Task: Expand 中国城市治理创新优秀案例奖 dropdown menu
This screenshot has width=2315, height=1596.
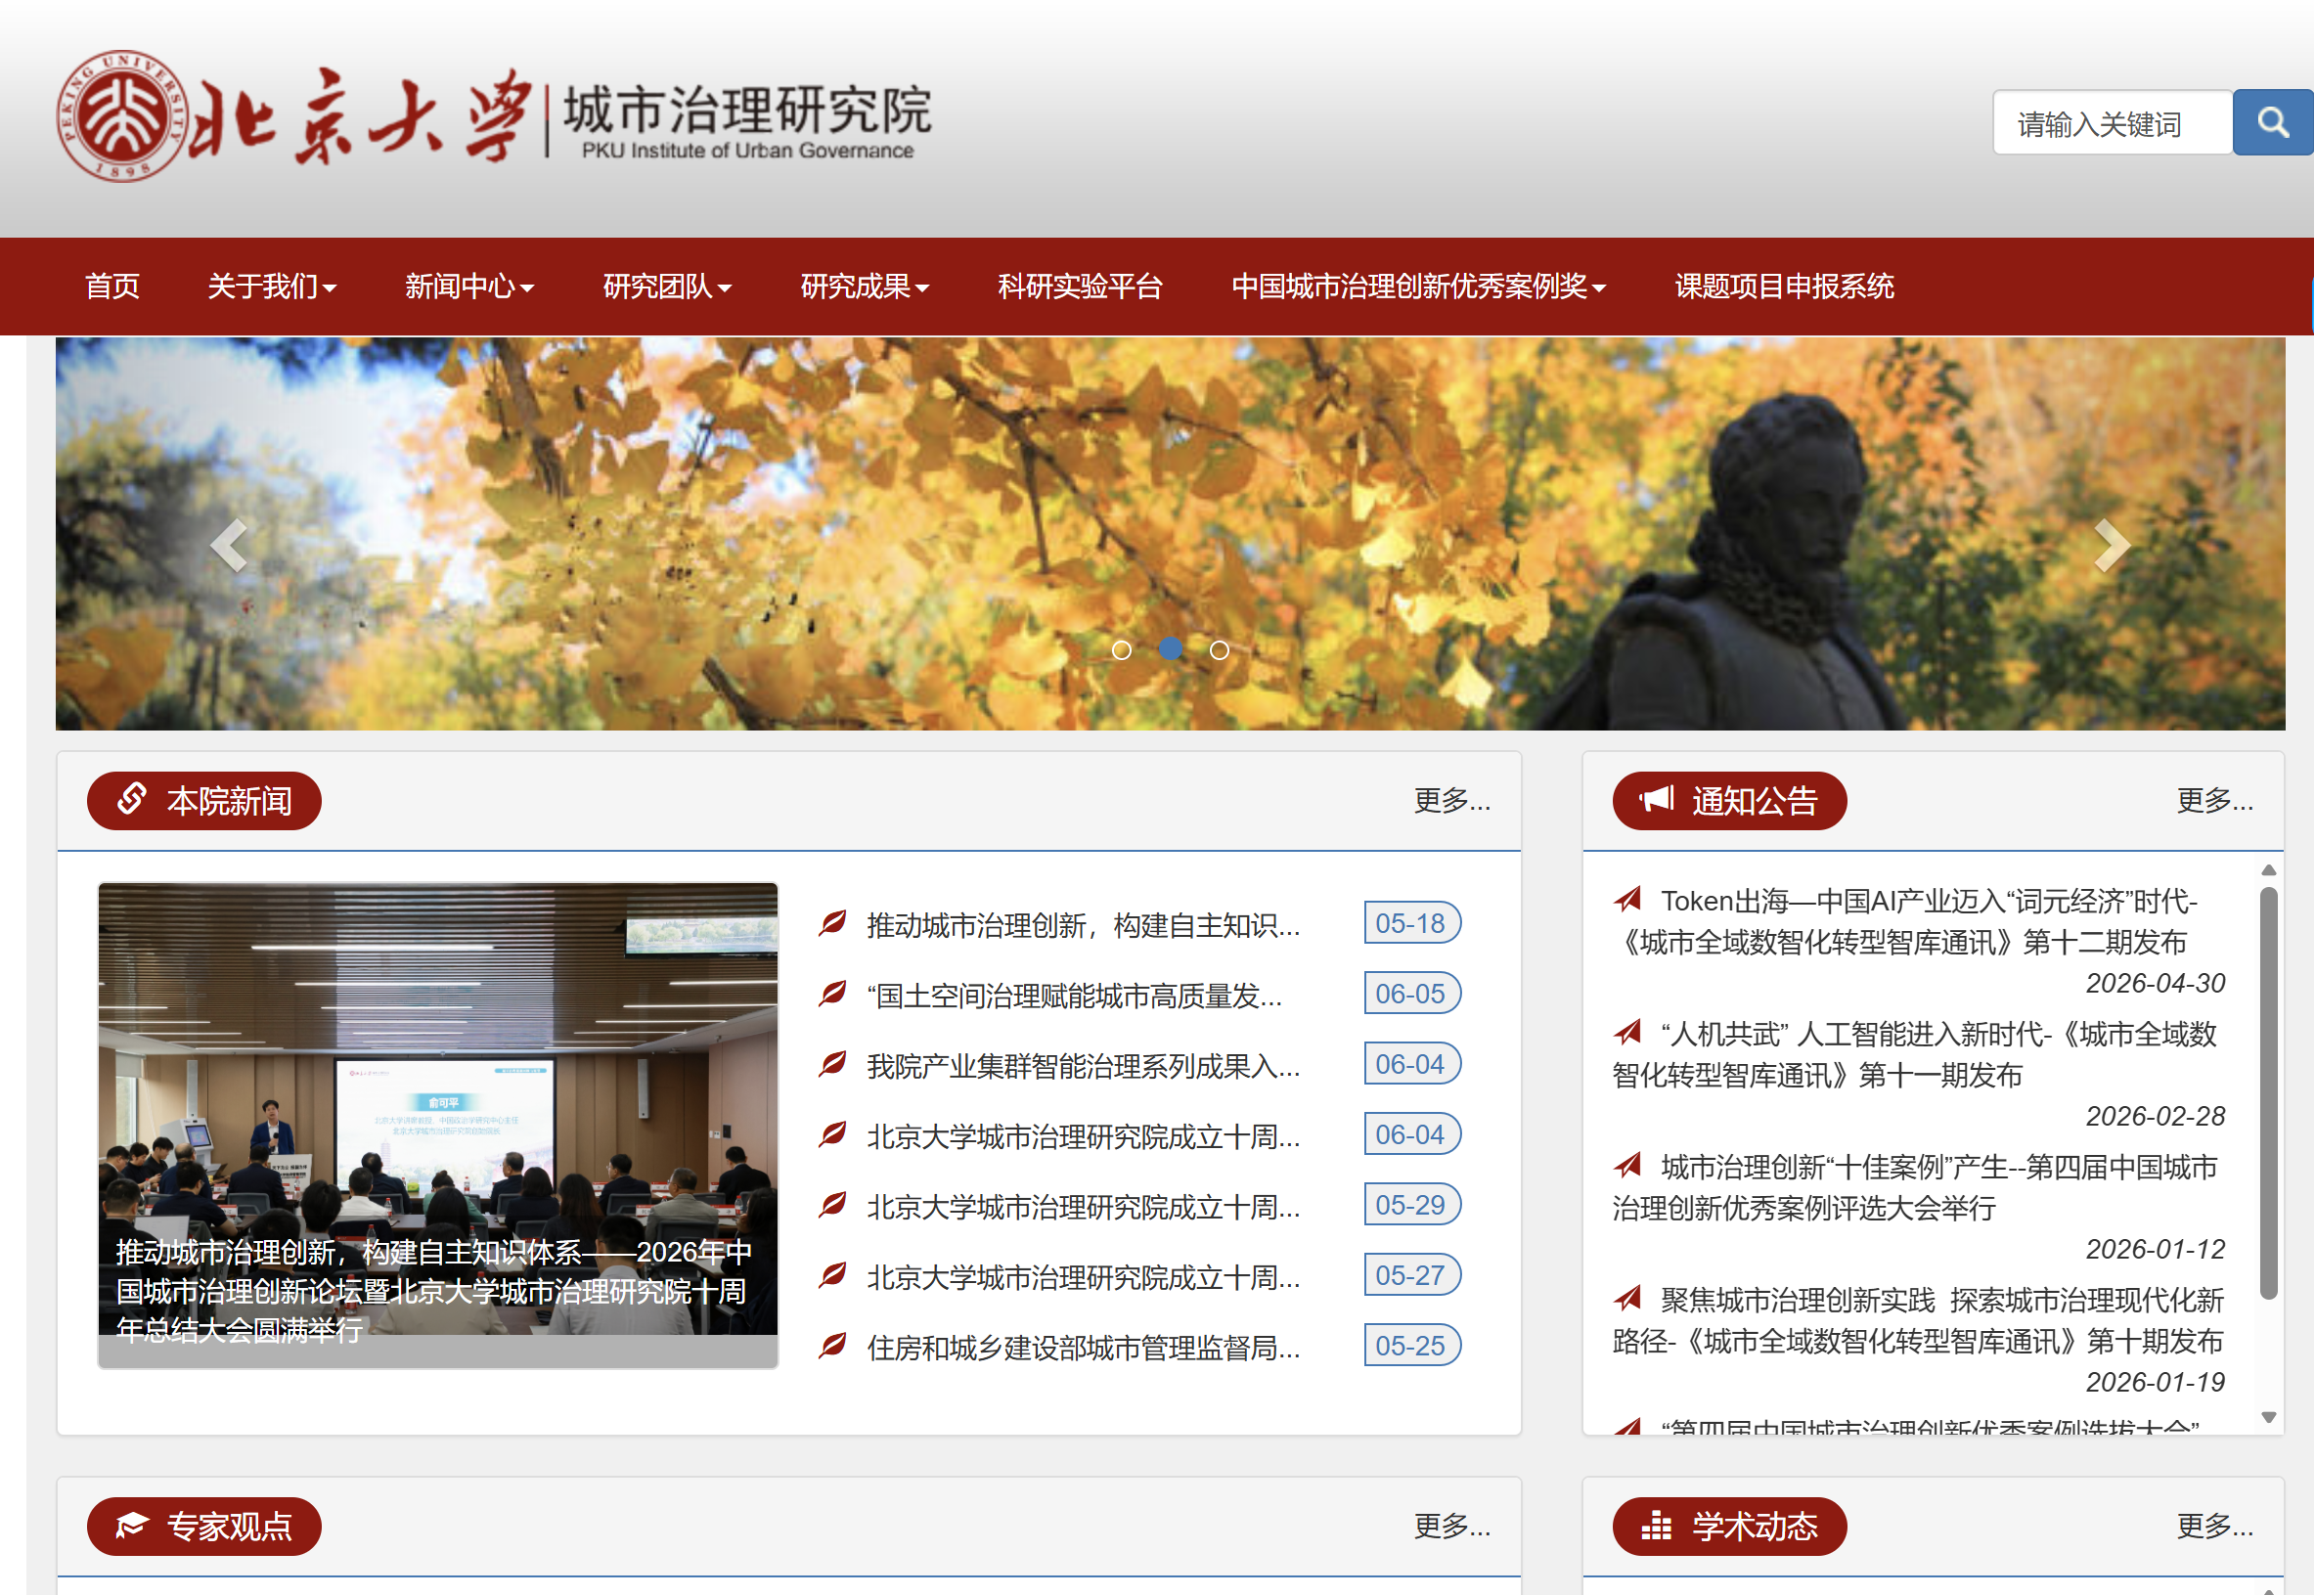Action: point(1419,287)
